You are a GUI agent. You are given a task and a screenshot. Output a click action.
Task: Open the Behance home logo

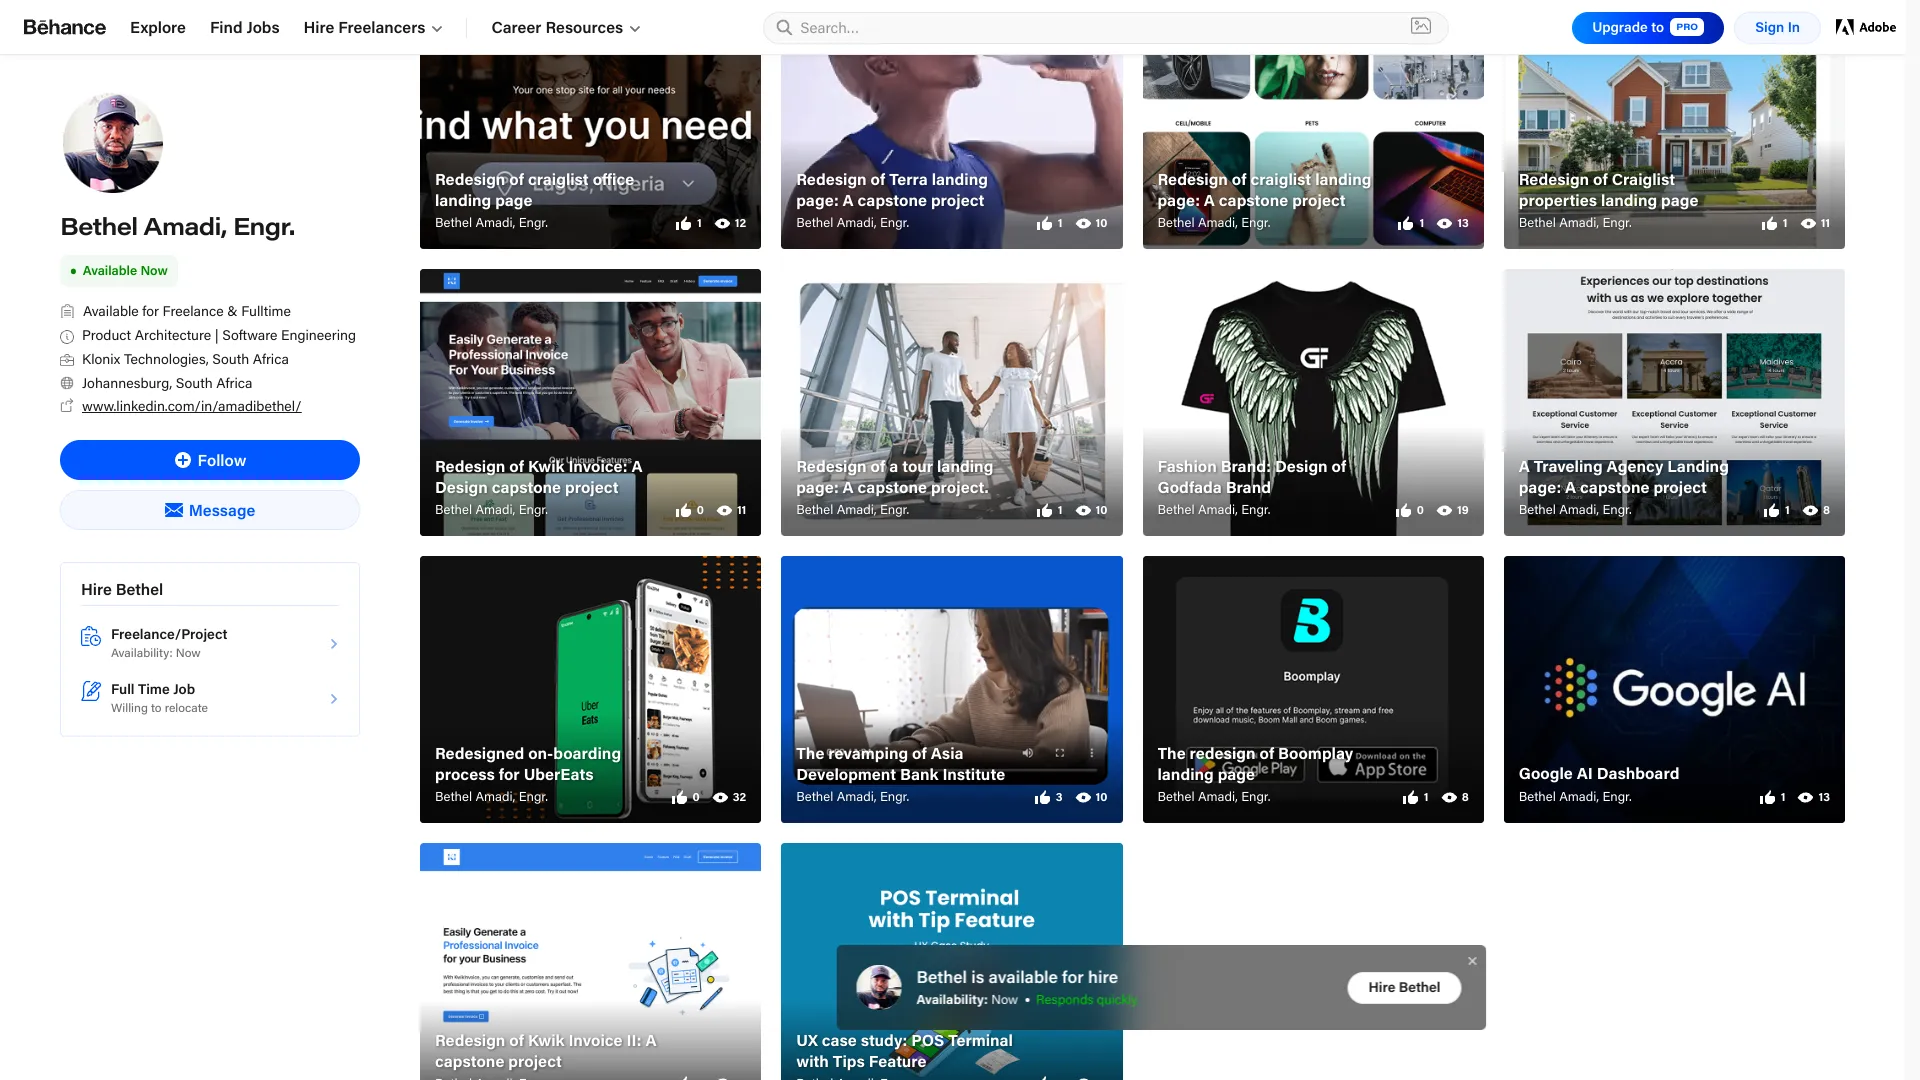[x=64, y=27]
